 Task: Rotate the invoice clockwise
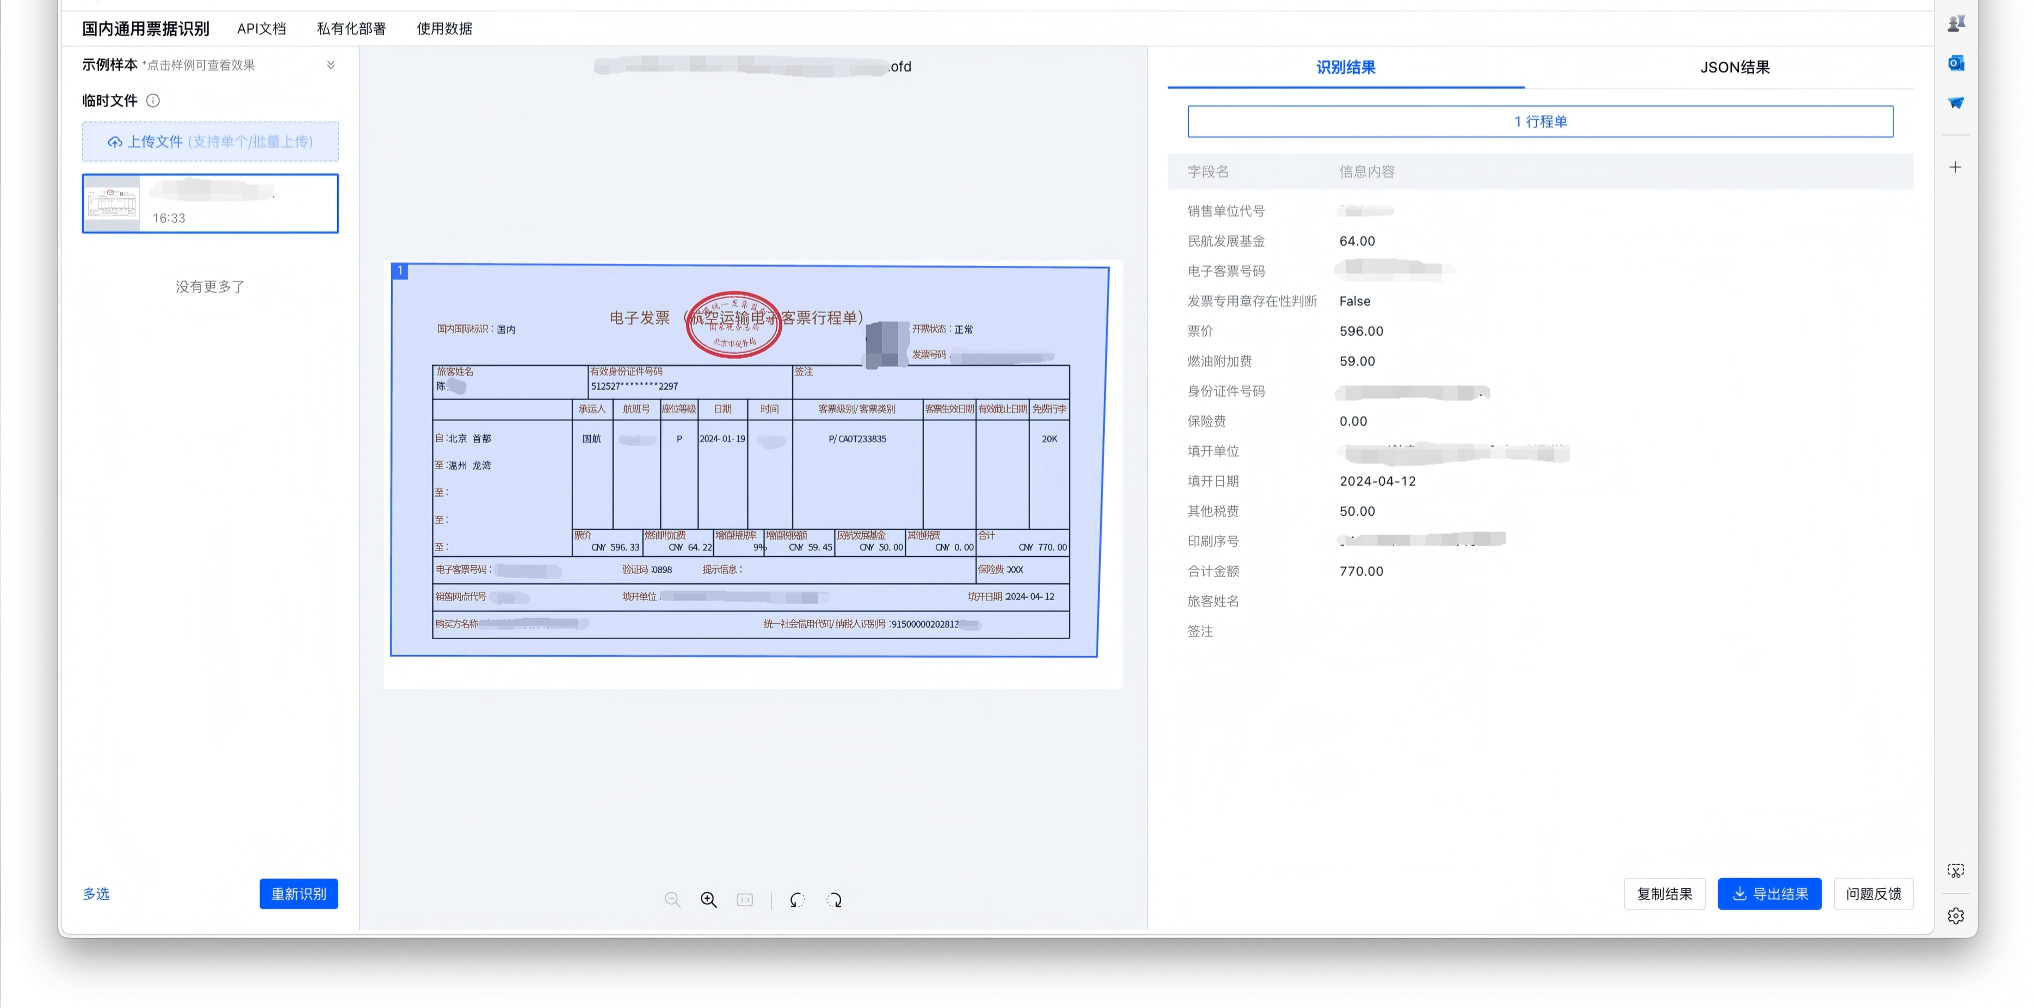point(834,900)
